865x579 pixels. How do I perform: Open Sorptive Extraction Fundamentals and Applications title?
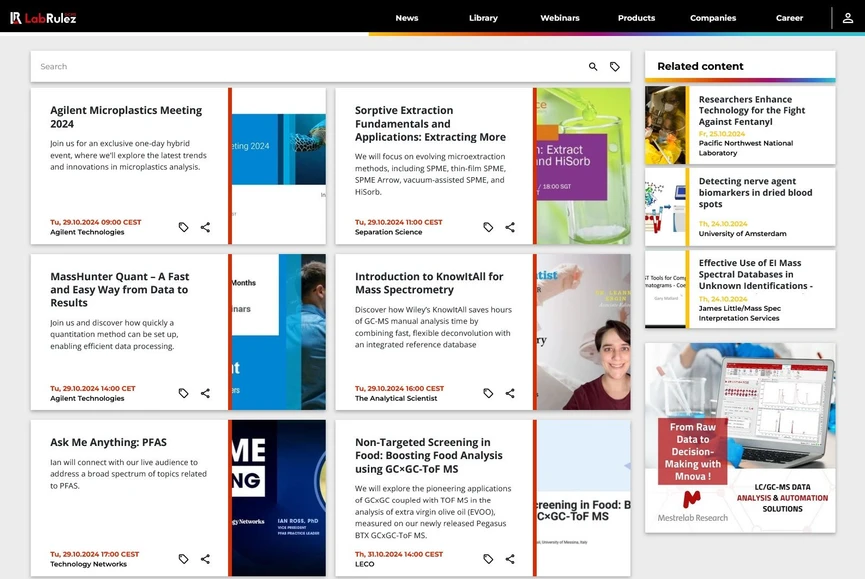430,124
